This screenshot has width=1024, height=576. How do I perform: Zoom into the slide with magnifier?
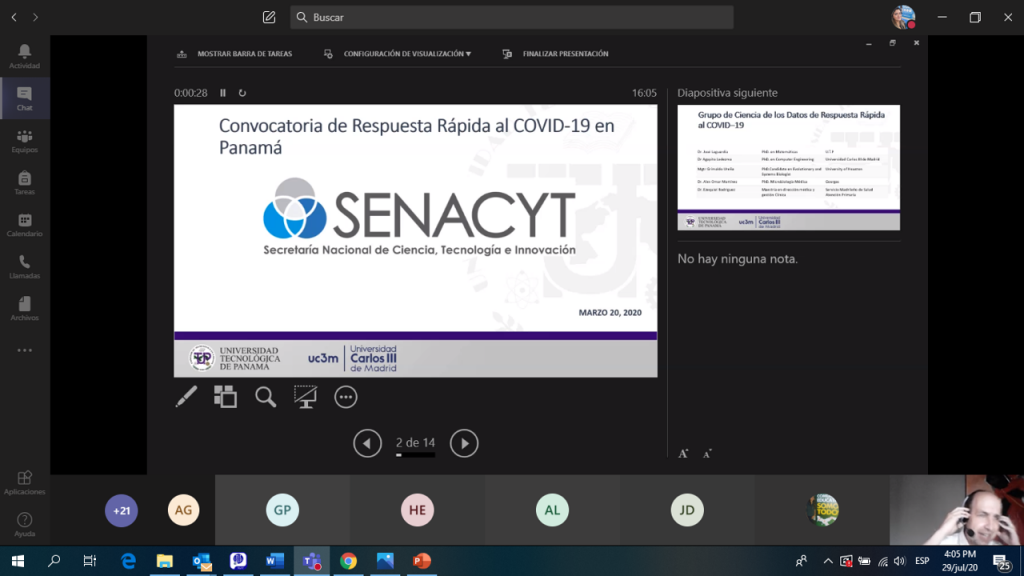coord(265,396)
